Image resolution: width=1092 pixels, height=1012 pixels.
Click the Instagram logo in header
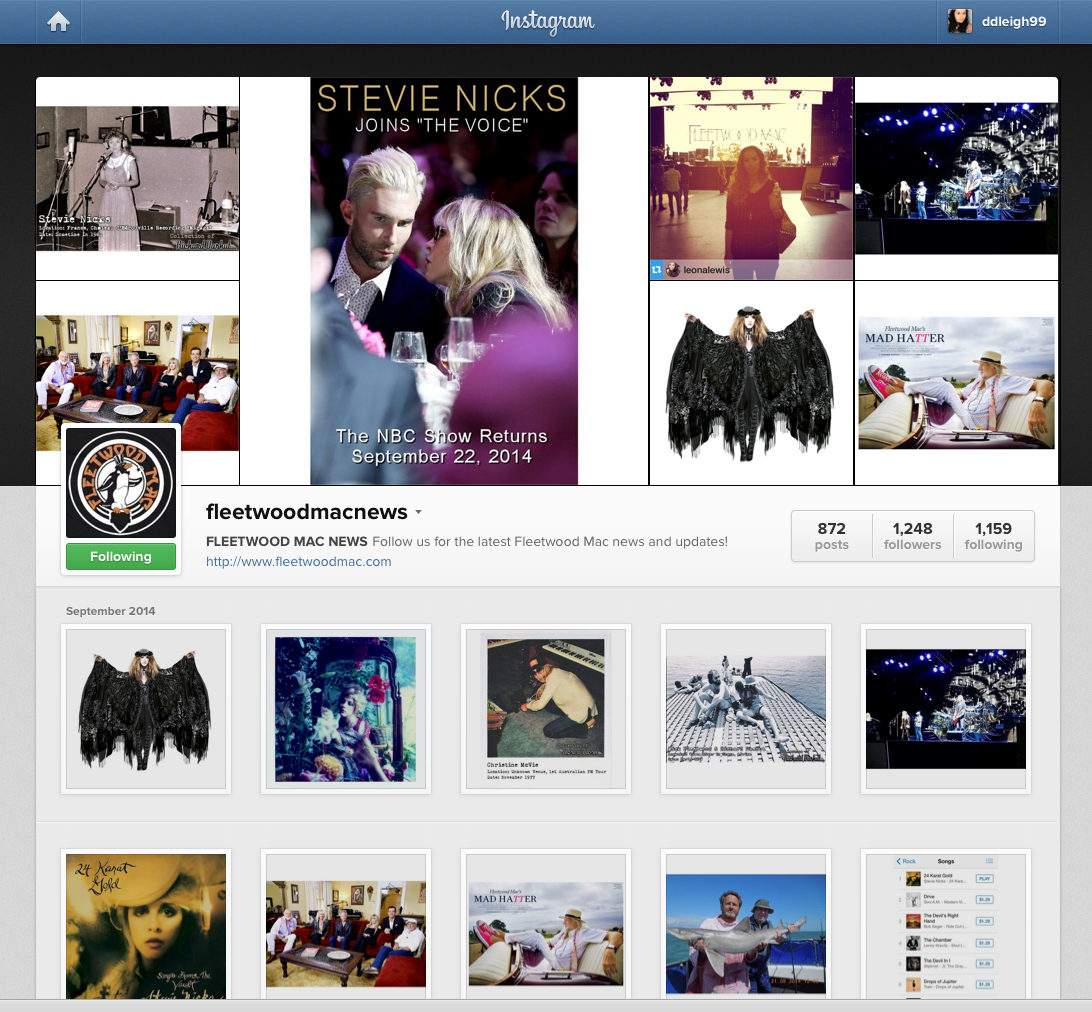tap(547, 22)
